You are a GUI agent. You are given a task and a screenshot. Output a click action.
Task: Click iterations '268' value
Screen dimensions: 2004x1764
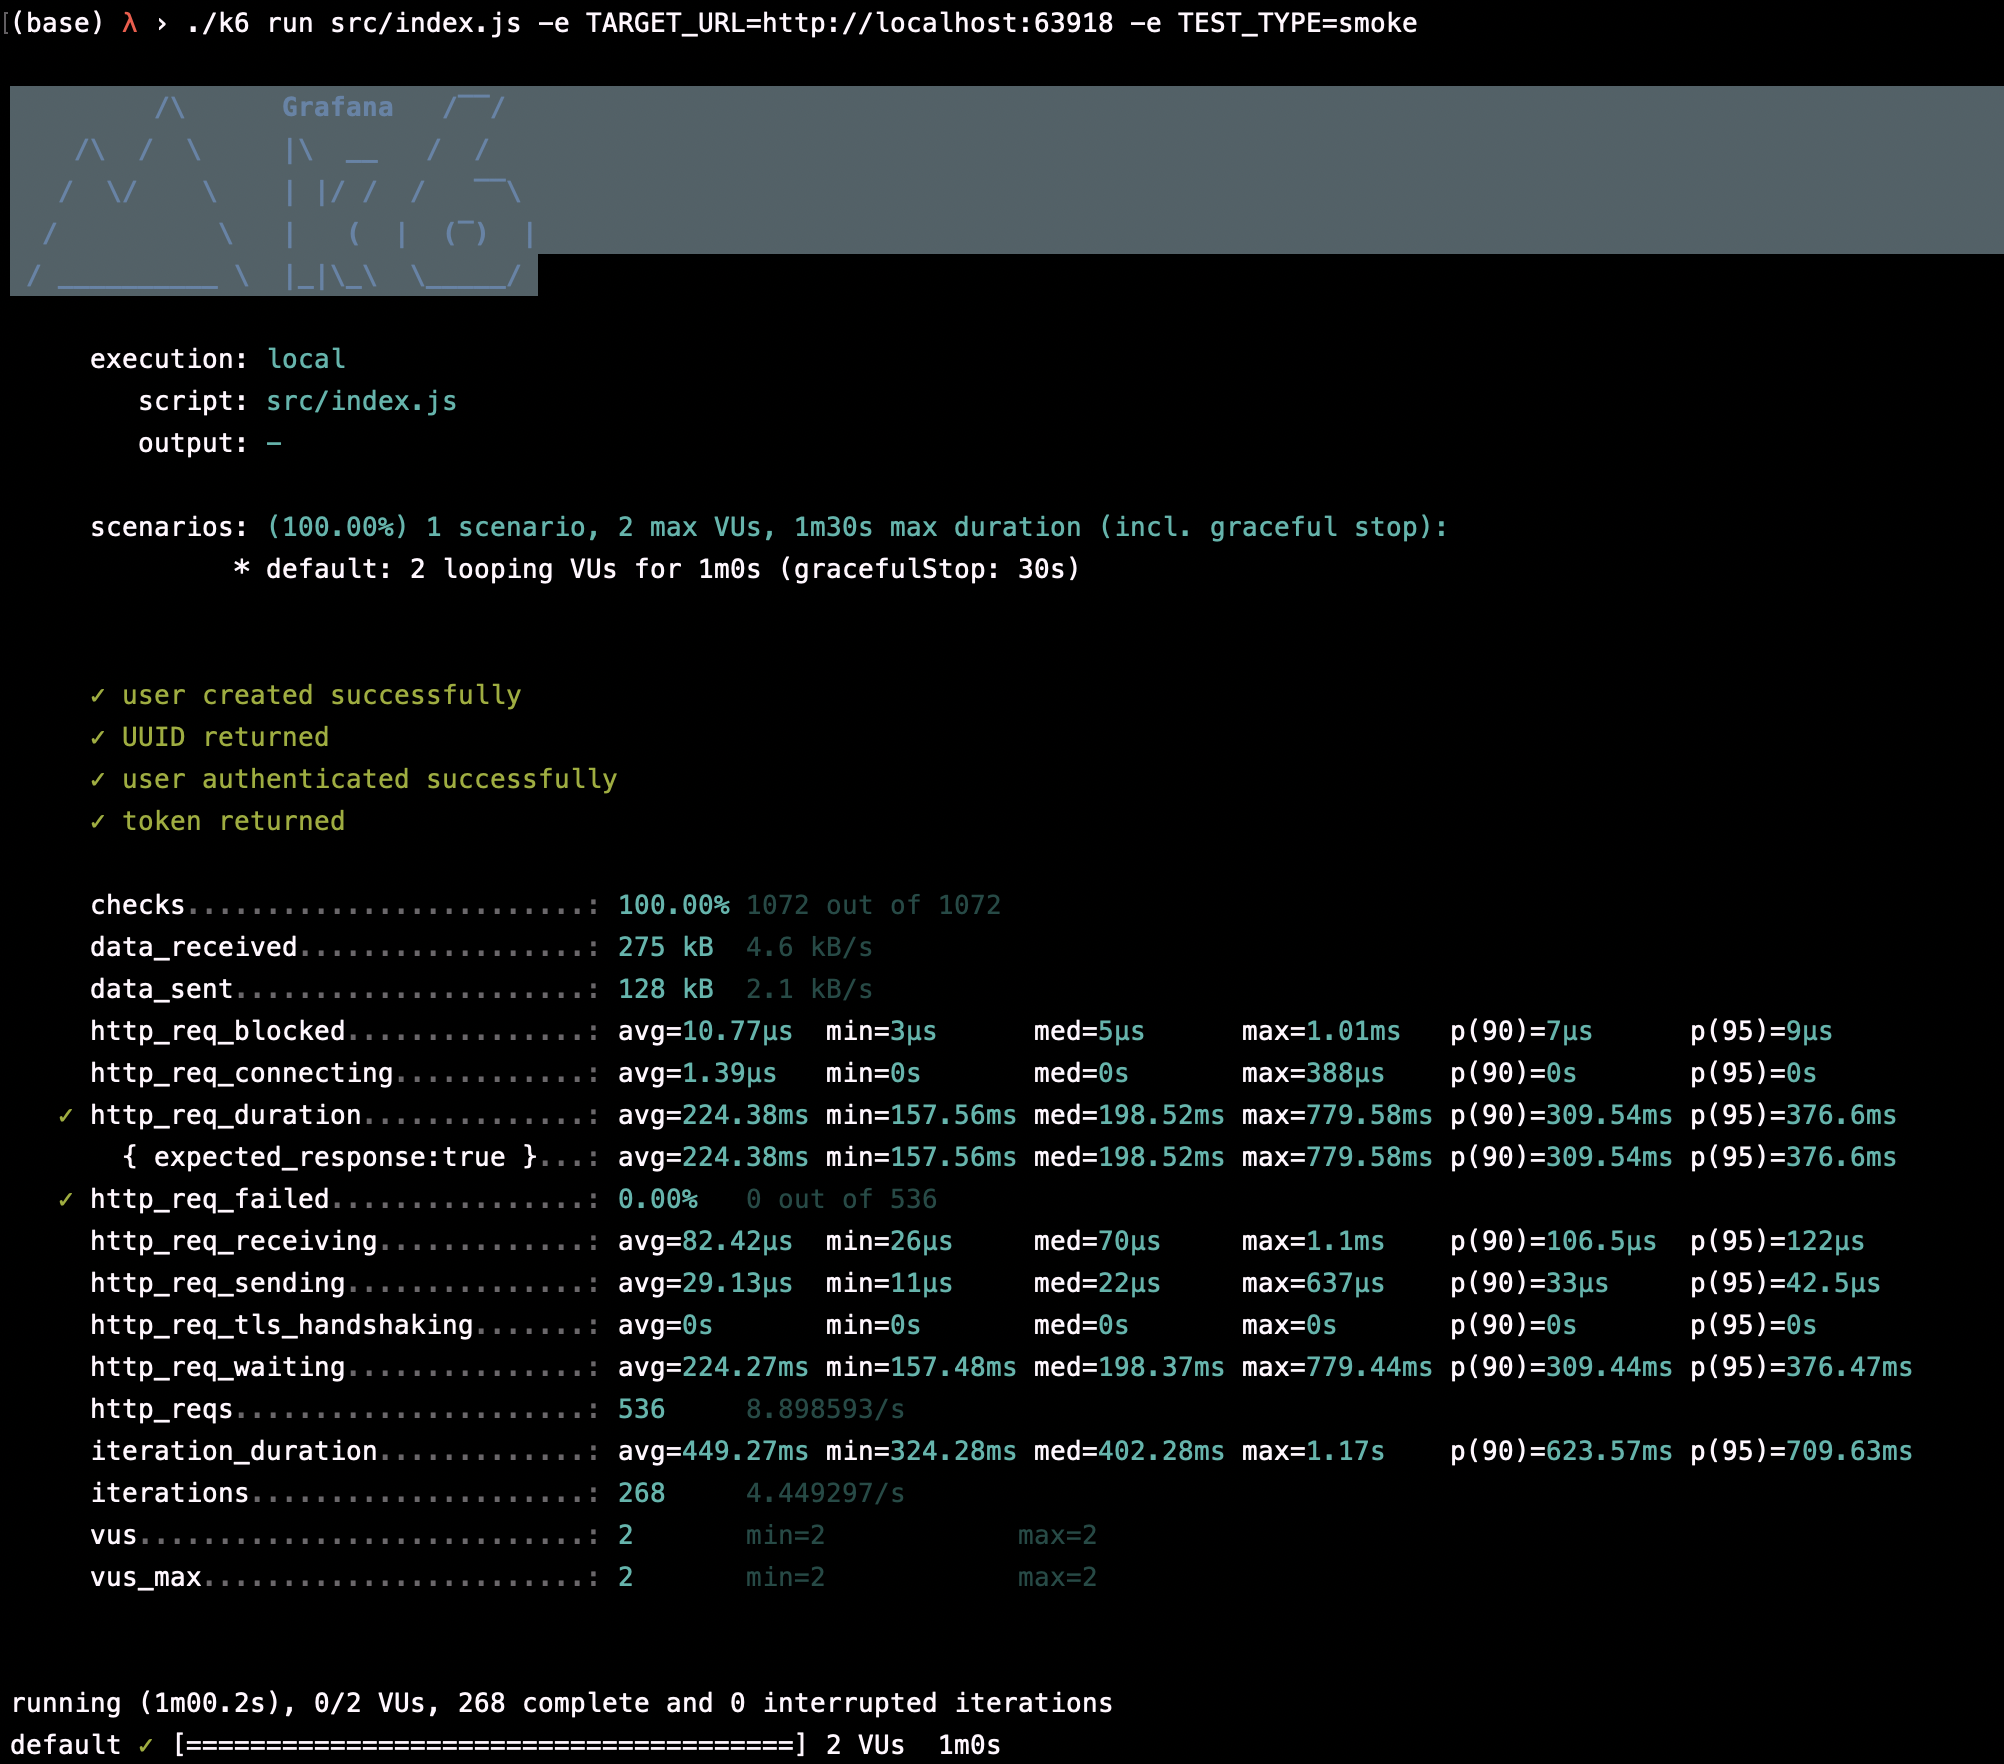click(x=642, y=1493)
